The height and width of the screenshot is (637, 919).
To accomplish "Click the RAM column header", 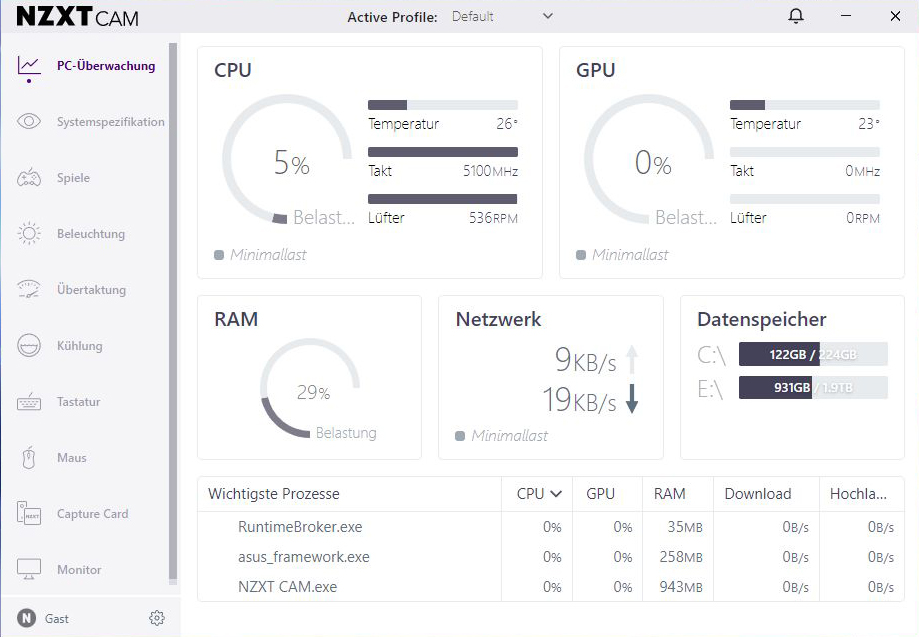I will tap(669, 494).
